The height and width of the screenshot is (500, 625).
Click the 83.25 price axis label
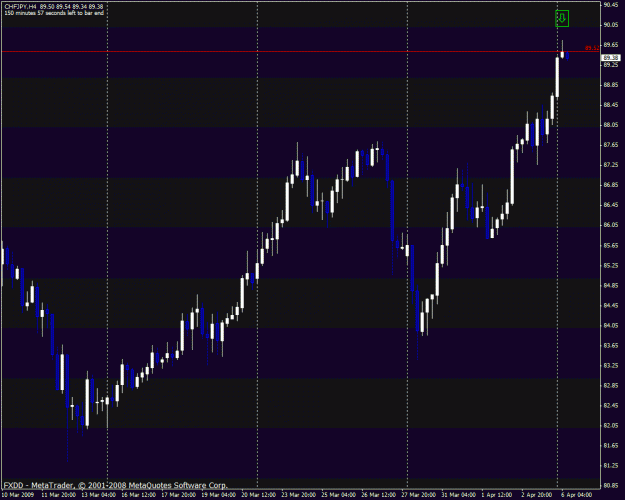[611, 365]
